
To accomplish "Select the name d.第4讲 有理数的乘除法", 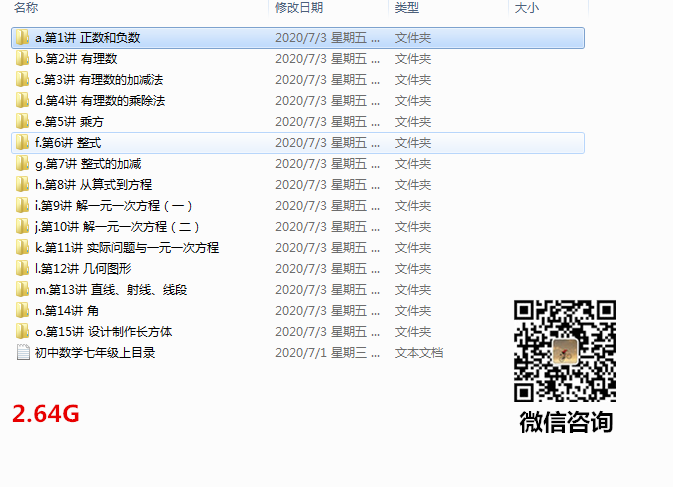I will [x=100, y=101].
